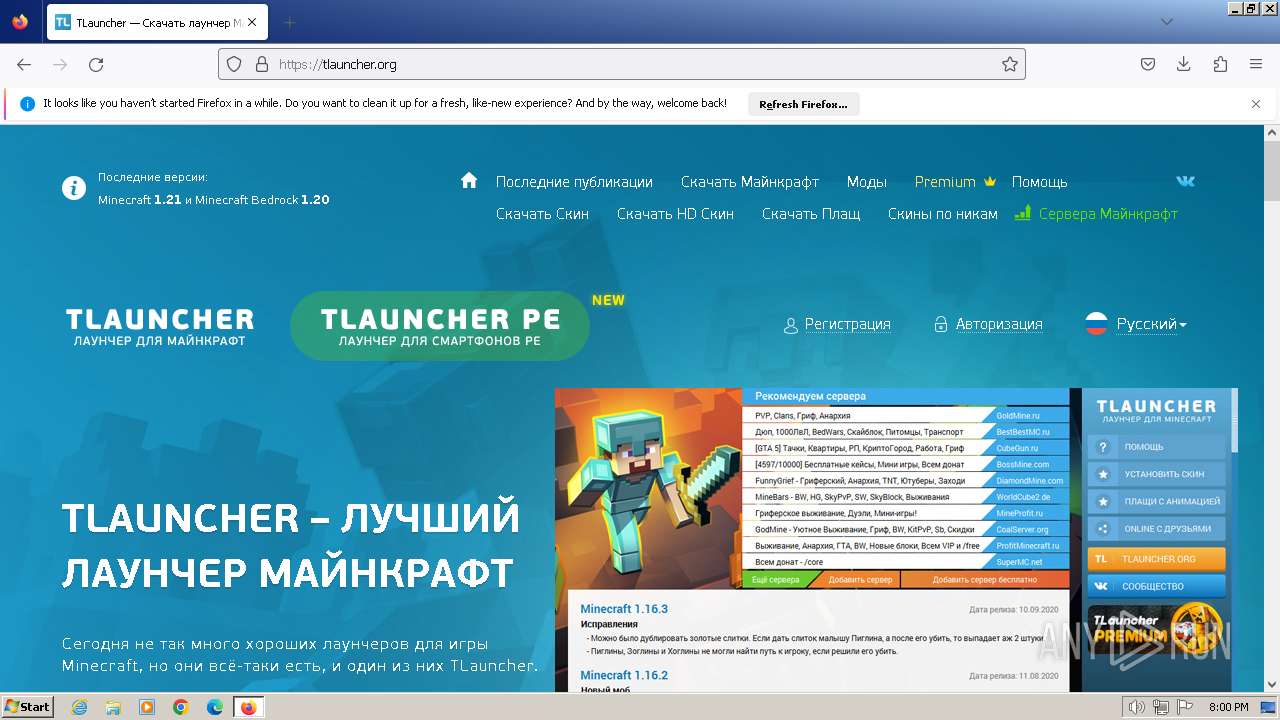Click the launcher screenshot preview image
1280x720 pixels.
pos(896,540)
